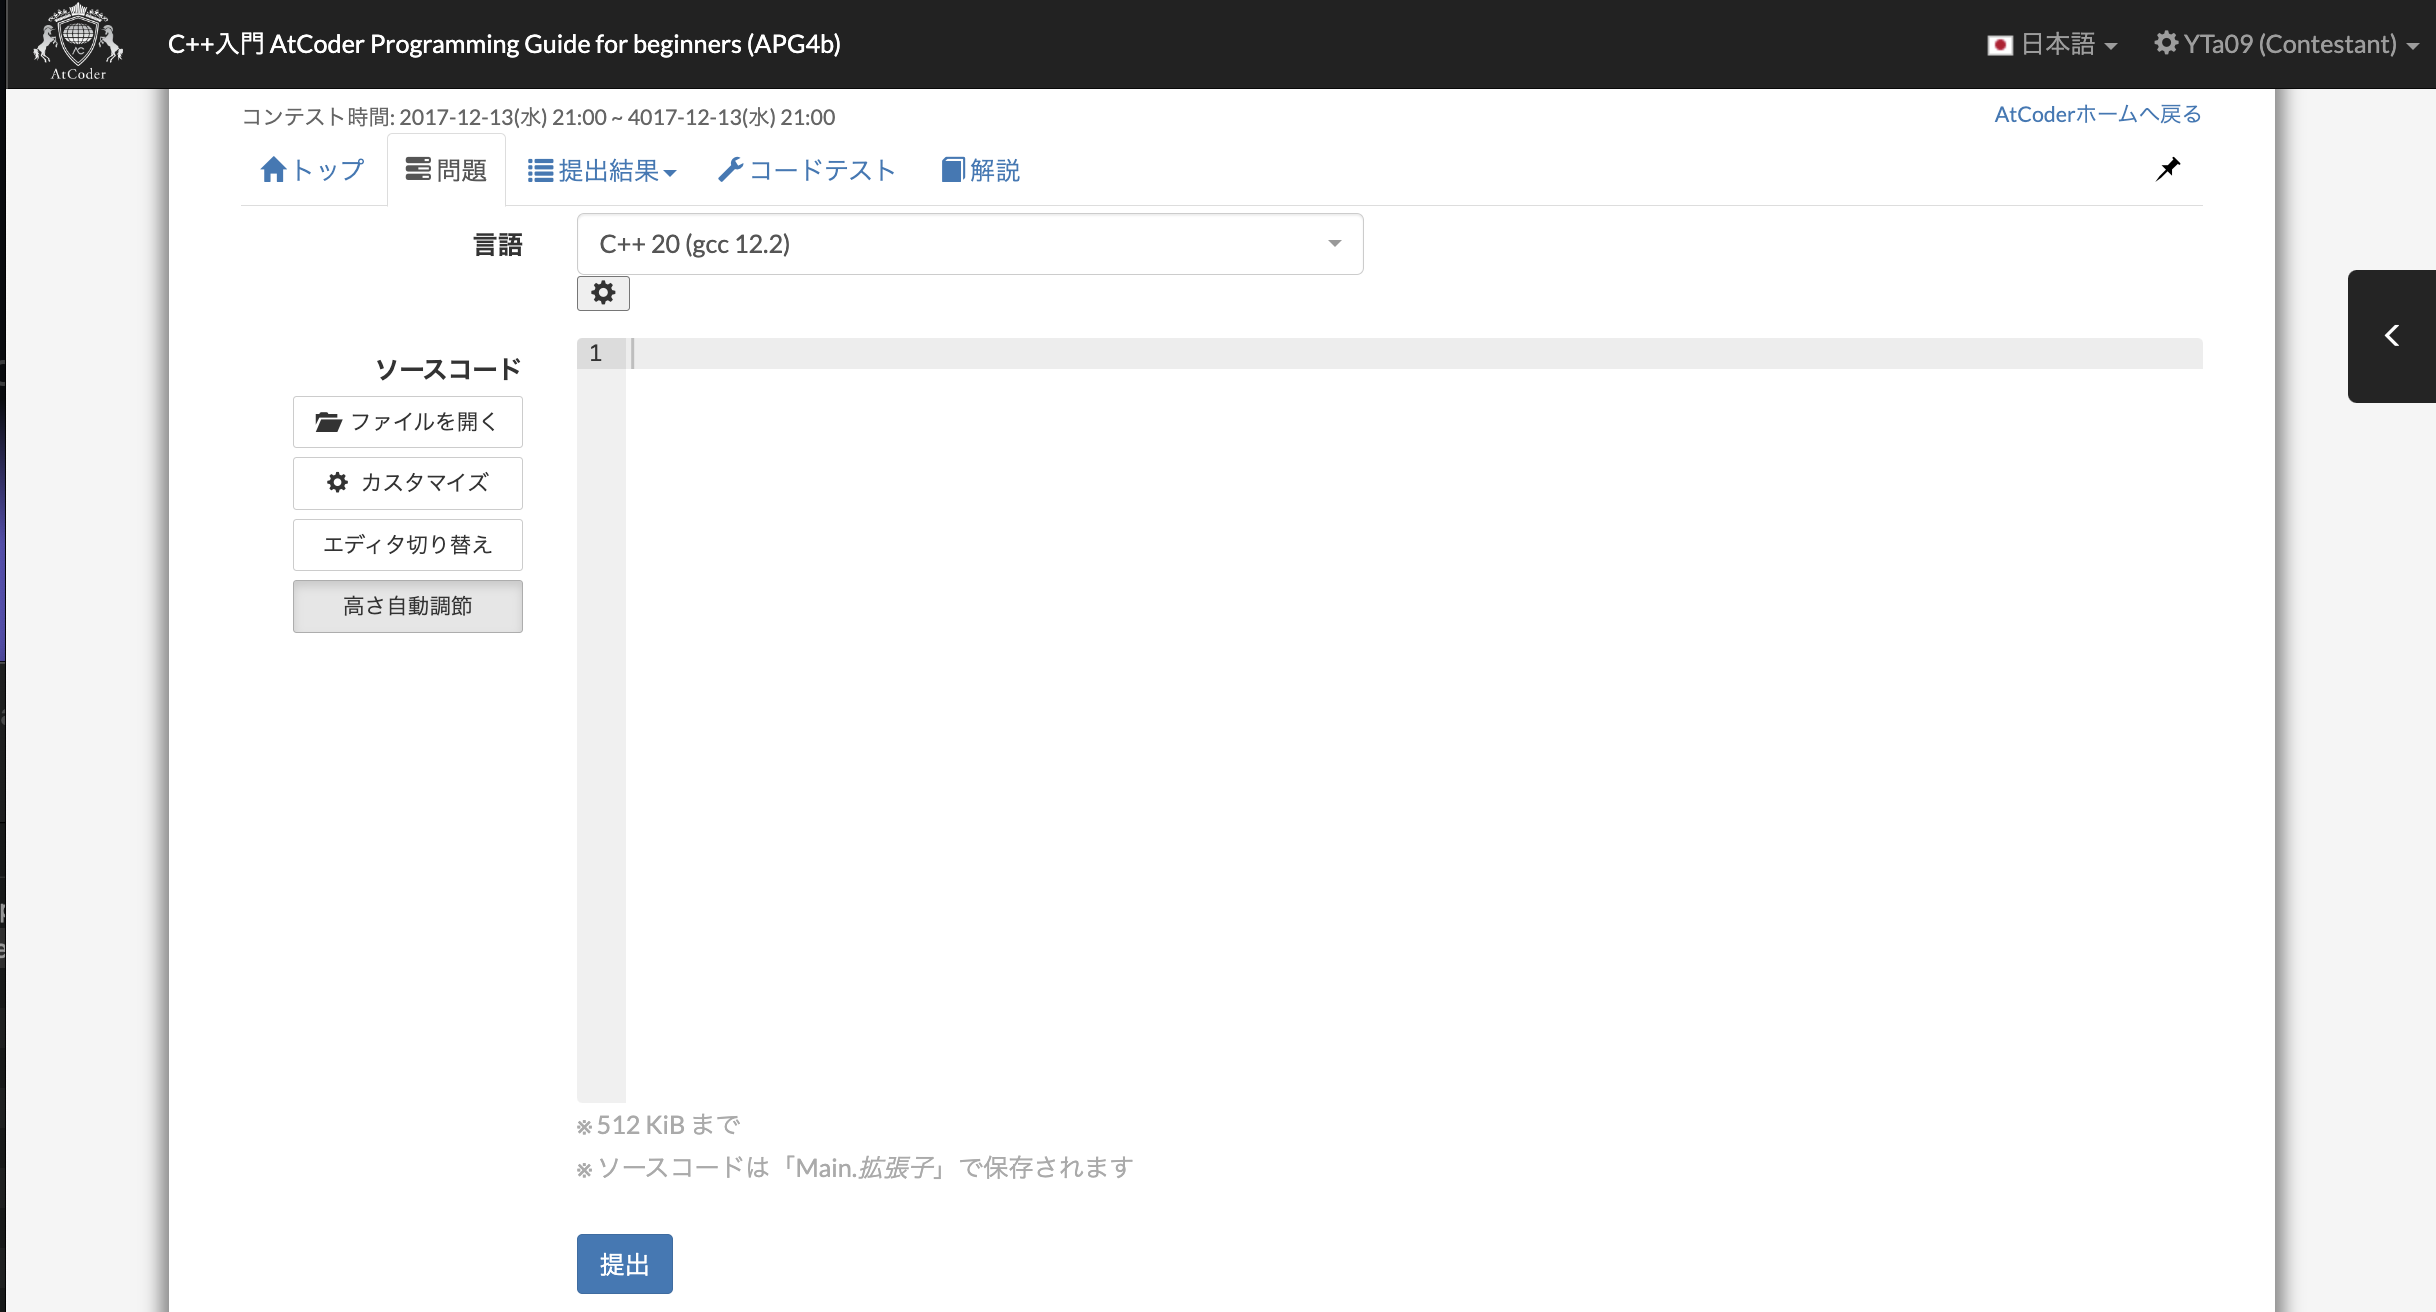Screen dimensions: 2436x1312
Task: Select the 問題 tab
Action: point(446,170)
